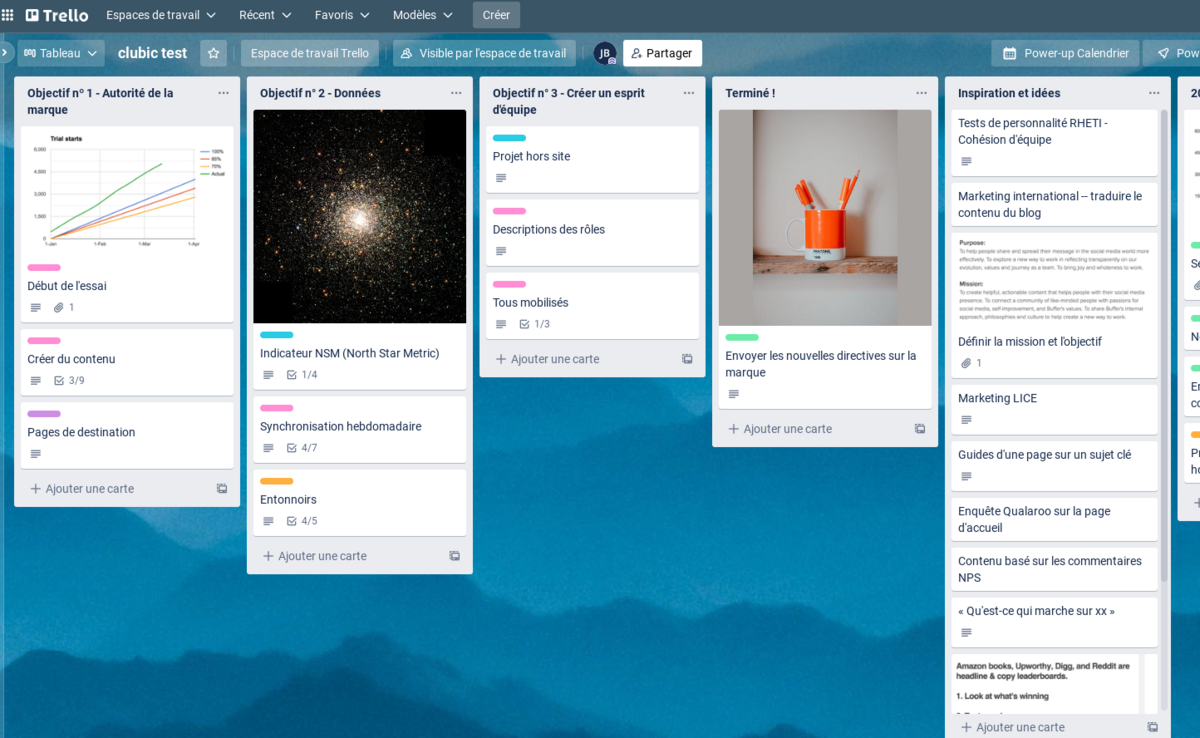Open Contenu basé sur les commentaires NPS card
Screen dimensions: 1200x738
pos(1054,569)
